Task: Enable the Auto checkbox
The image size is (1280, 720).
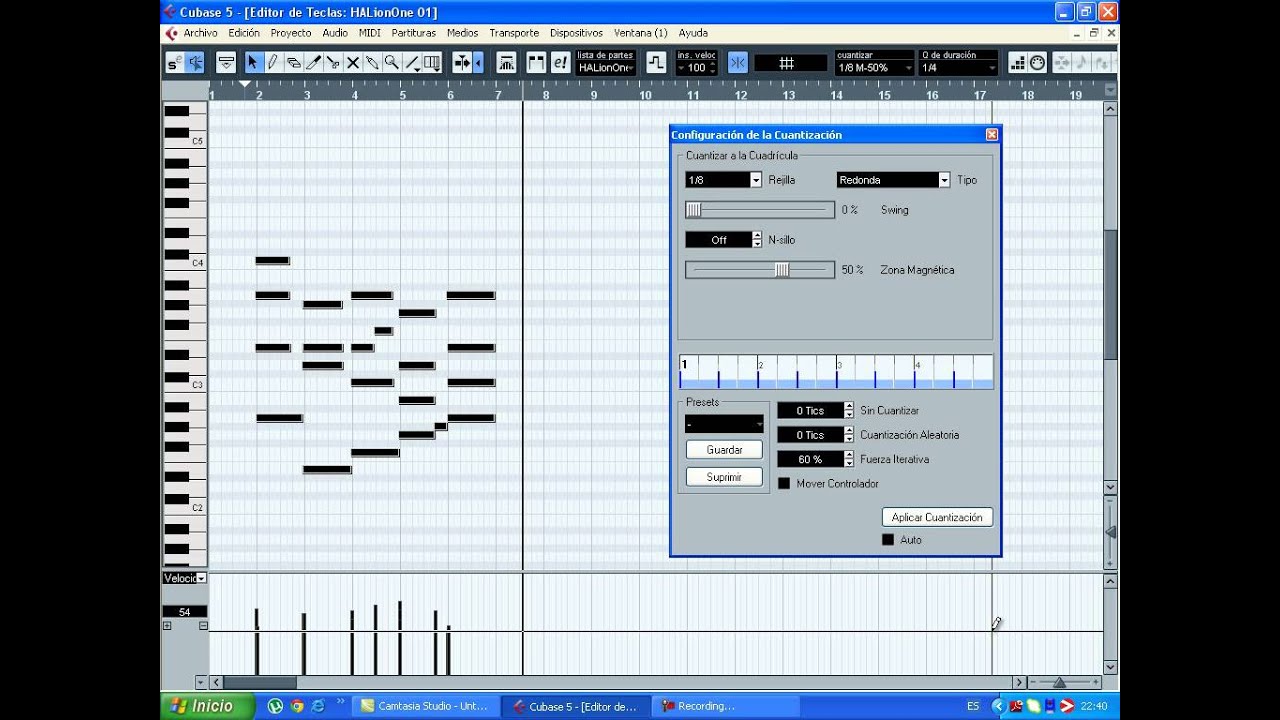Action: click(888, 540)
